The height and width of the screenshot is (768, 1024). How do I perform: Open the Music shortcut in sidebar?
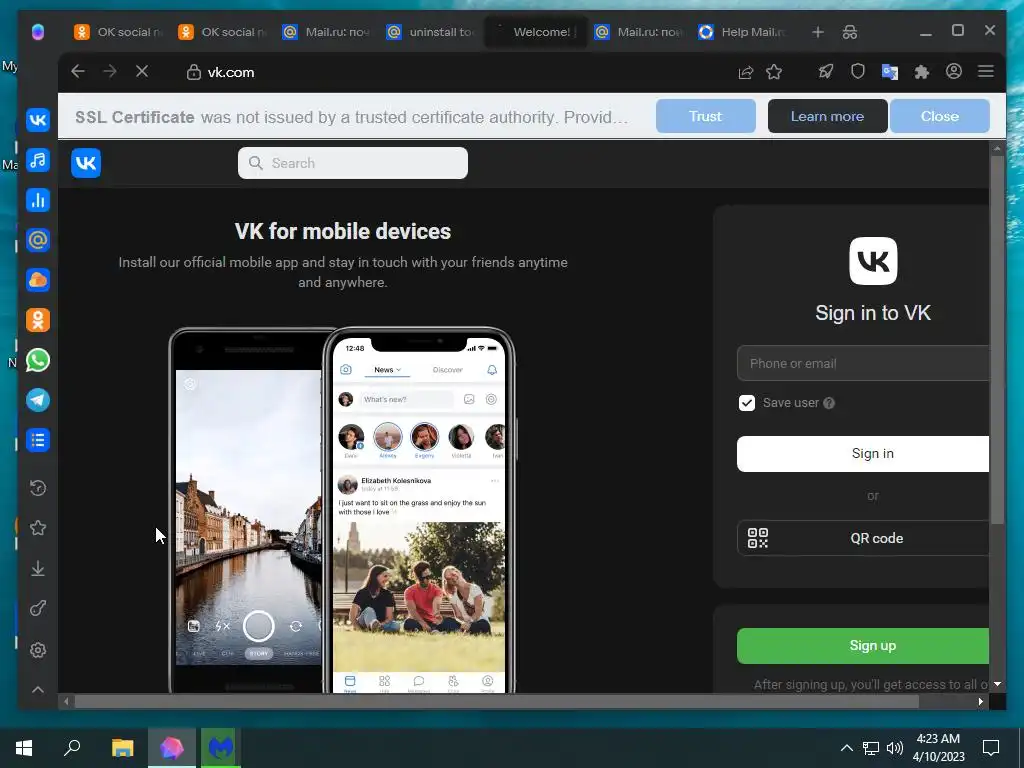[38, 160]
